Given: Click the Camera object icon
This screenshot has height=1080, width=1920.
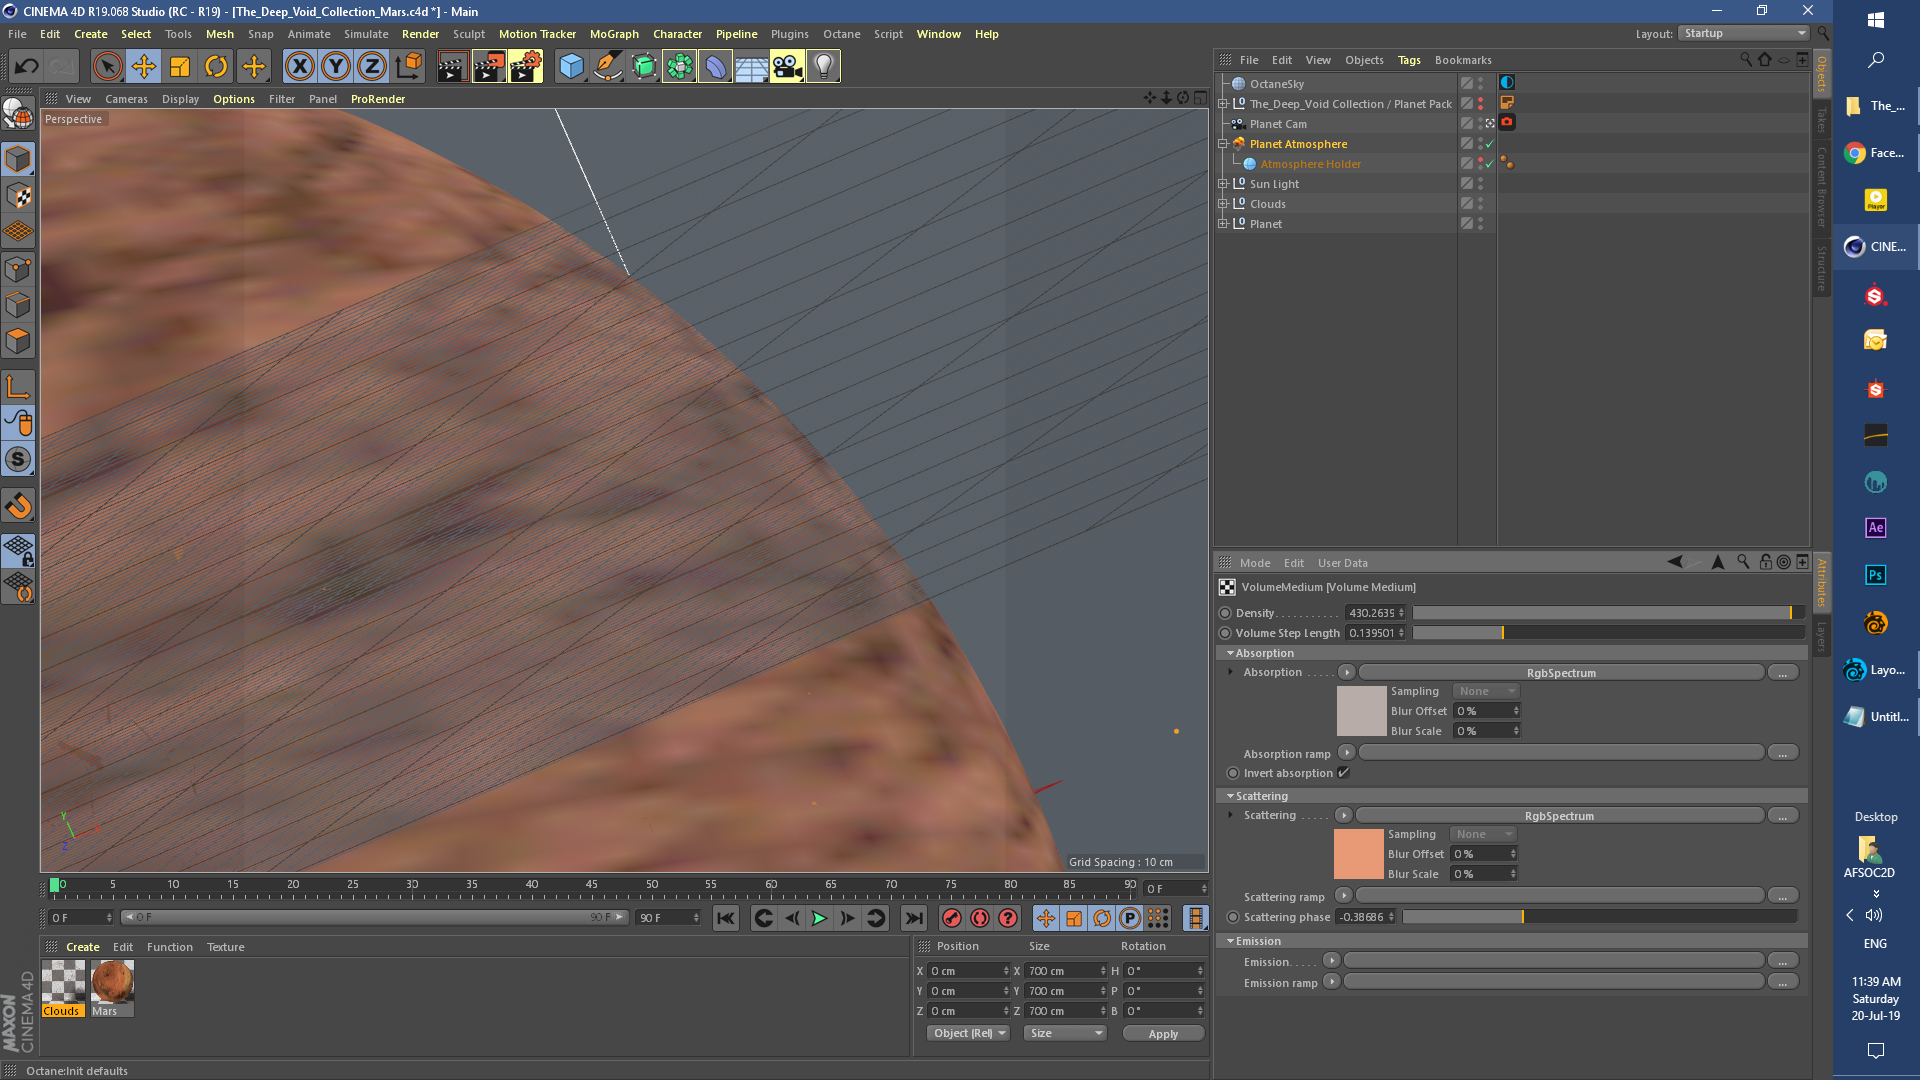Looking at the screenshot, I should tap(787, 67).
